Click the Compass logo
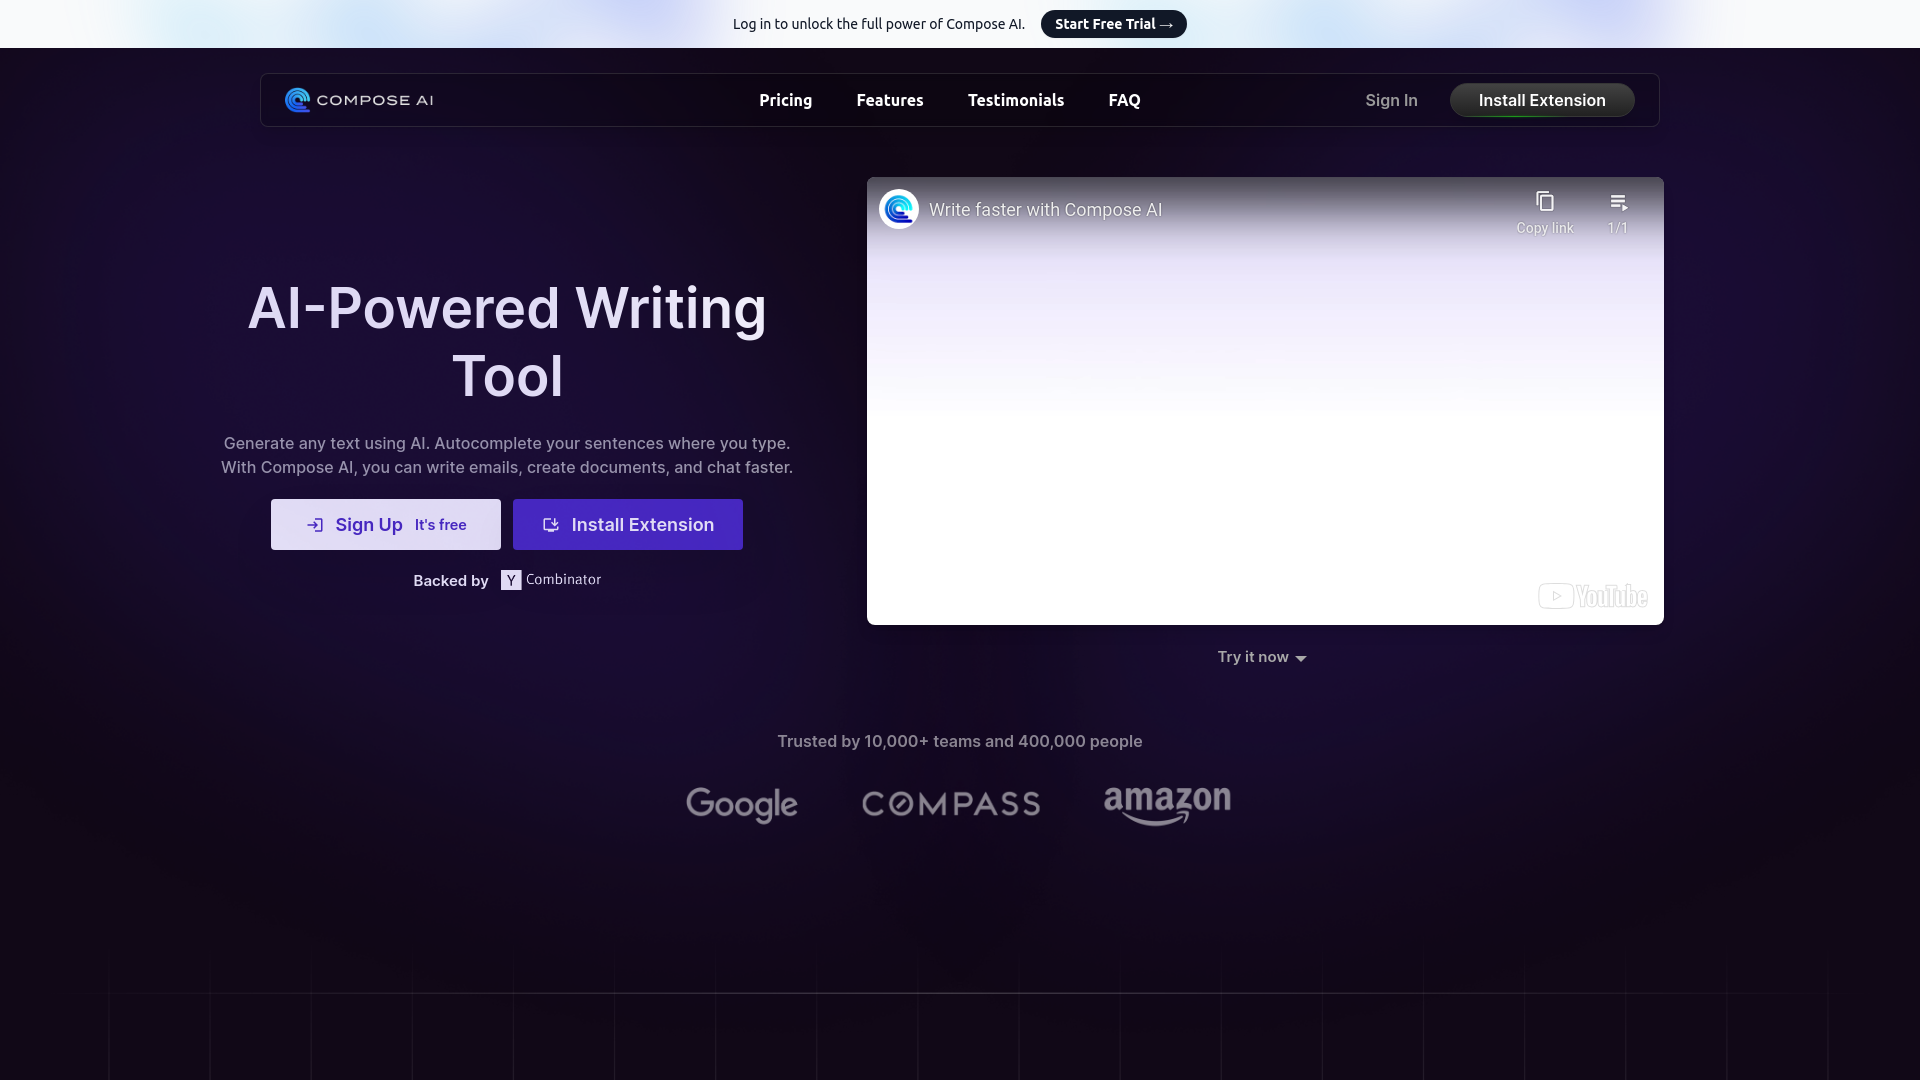Screen dimensions: 1920x1080 click(950, 804)
